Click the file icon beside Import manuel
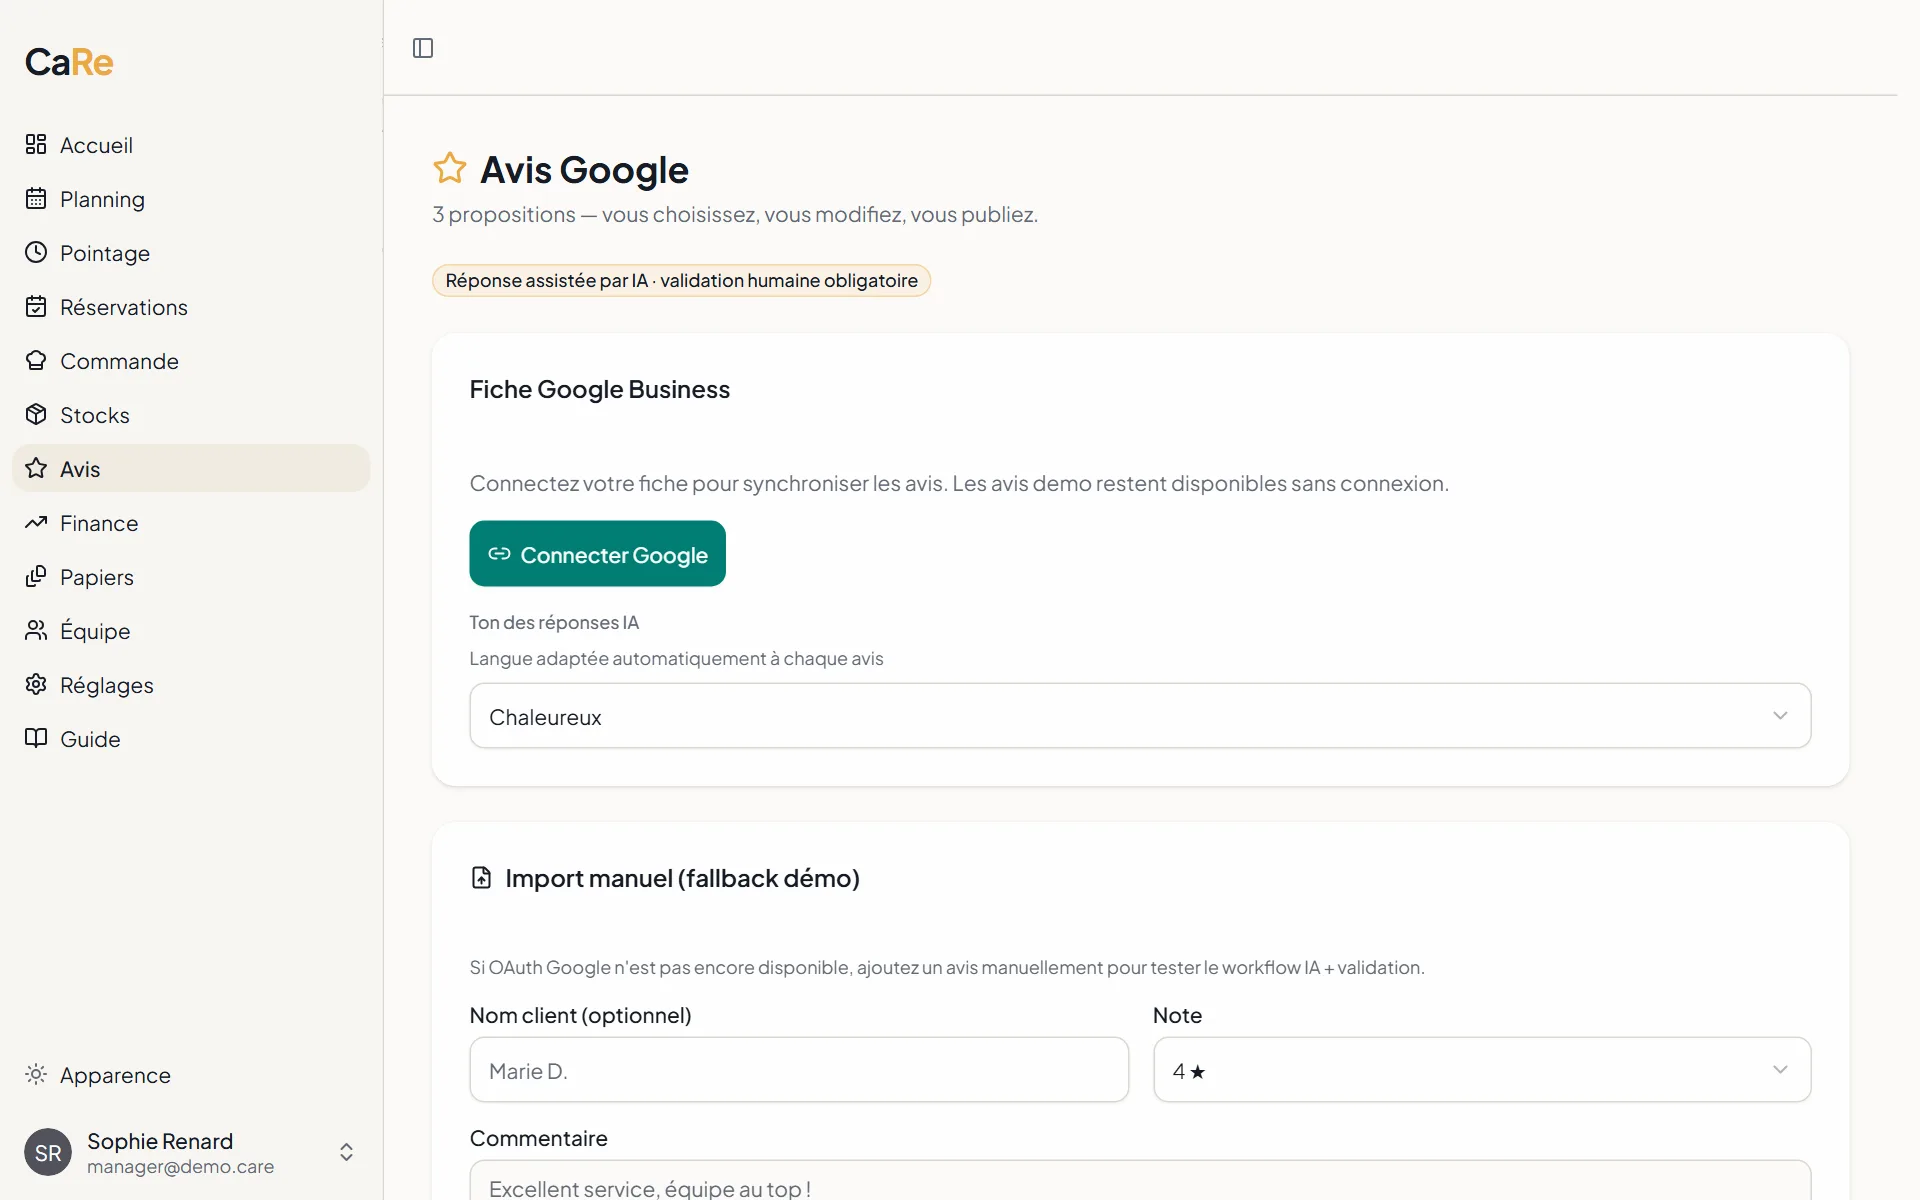 pyautogui.click(x=481, y=877)
